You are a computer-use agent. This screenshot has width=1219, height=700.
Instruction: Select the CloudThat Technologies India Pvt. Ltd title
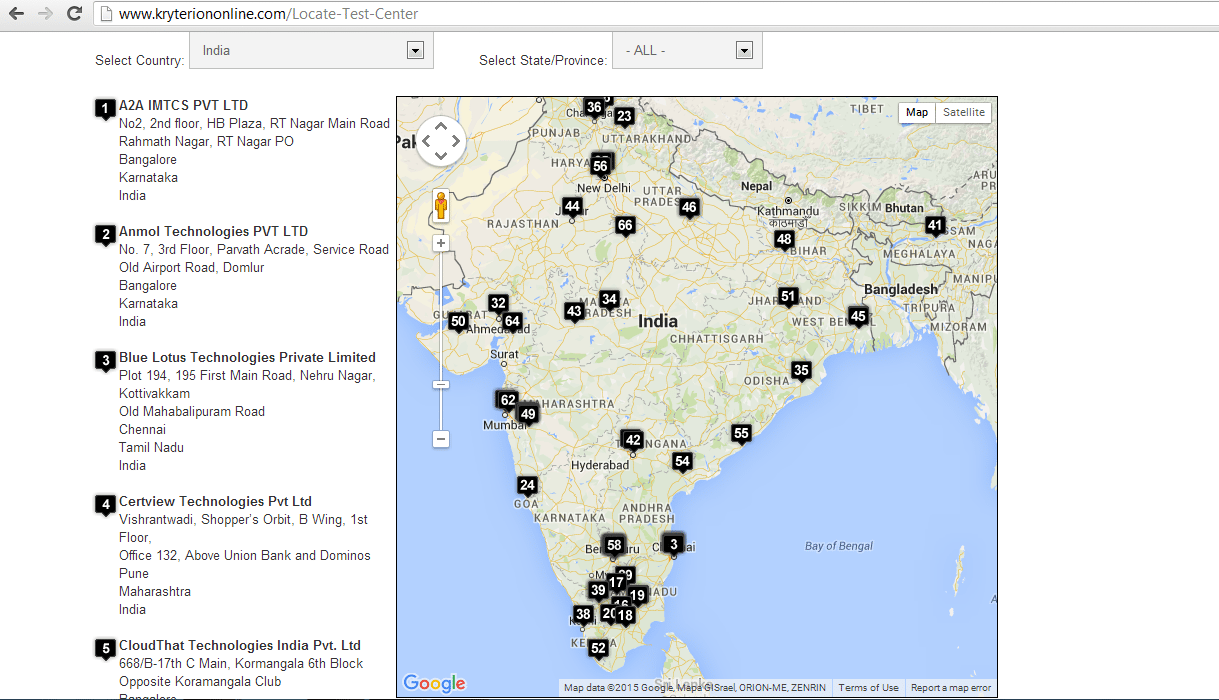point(240,645)
